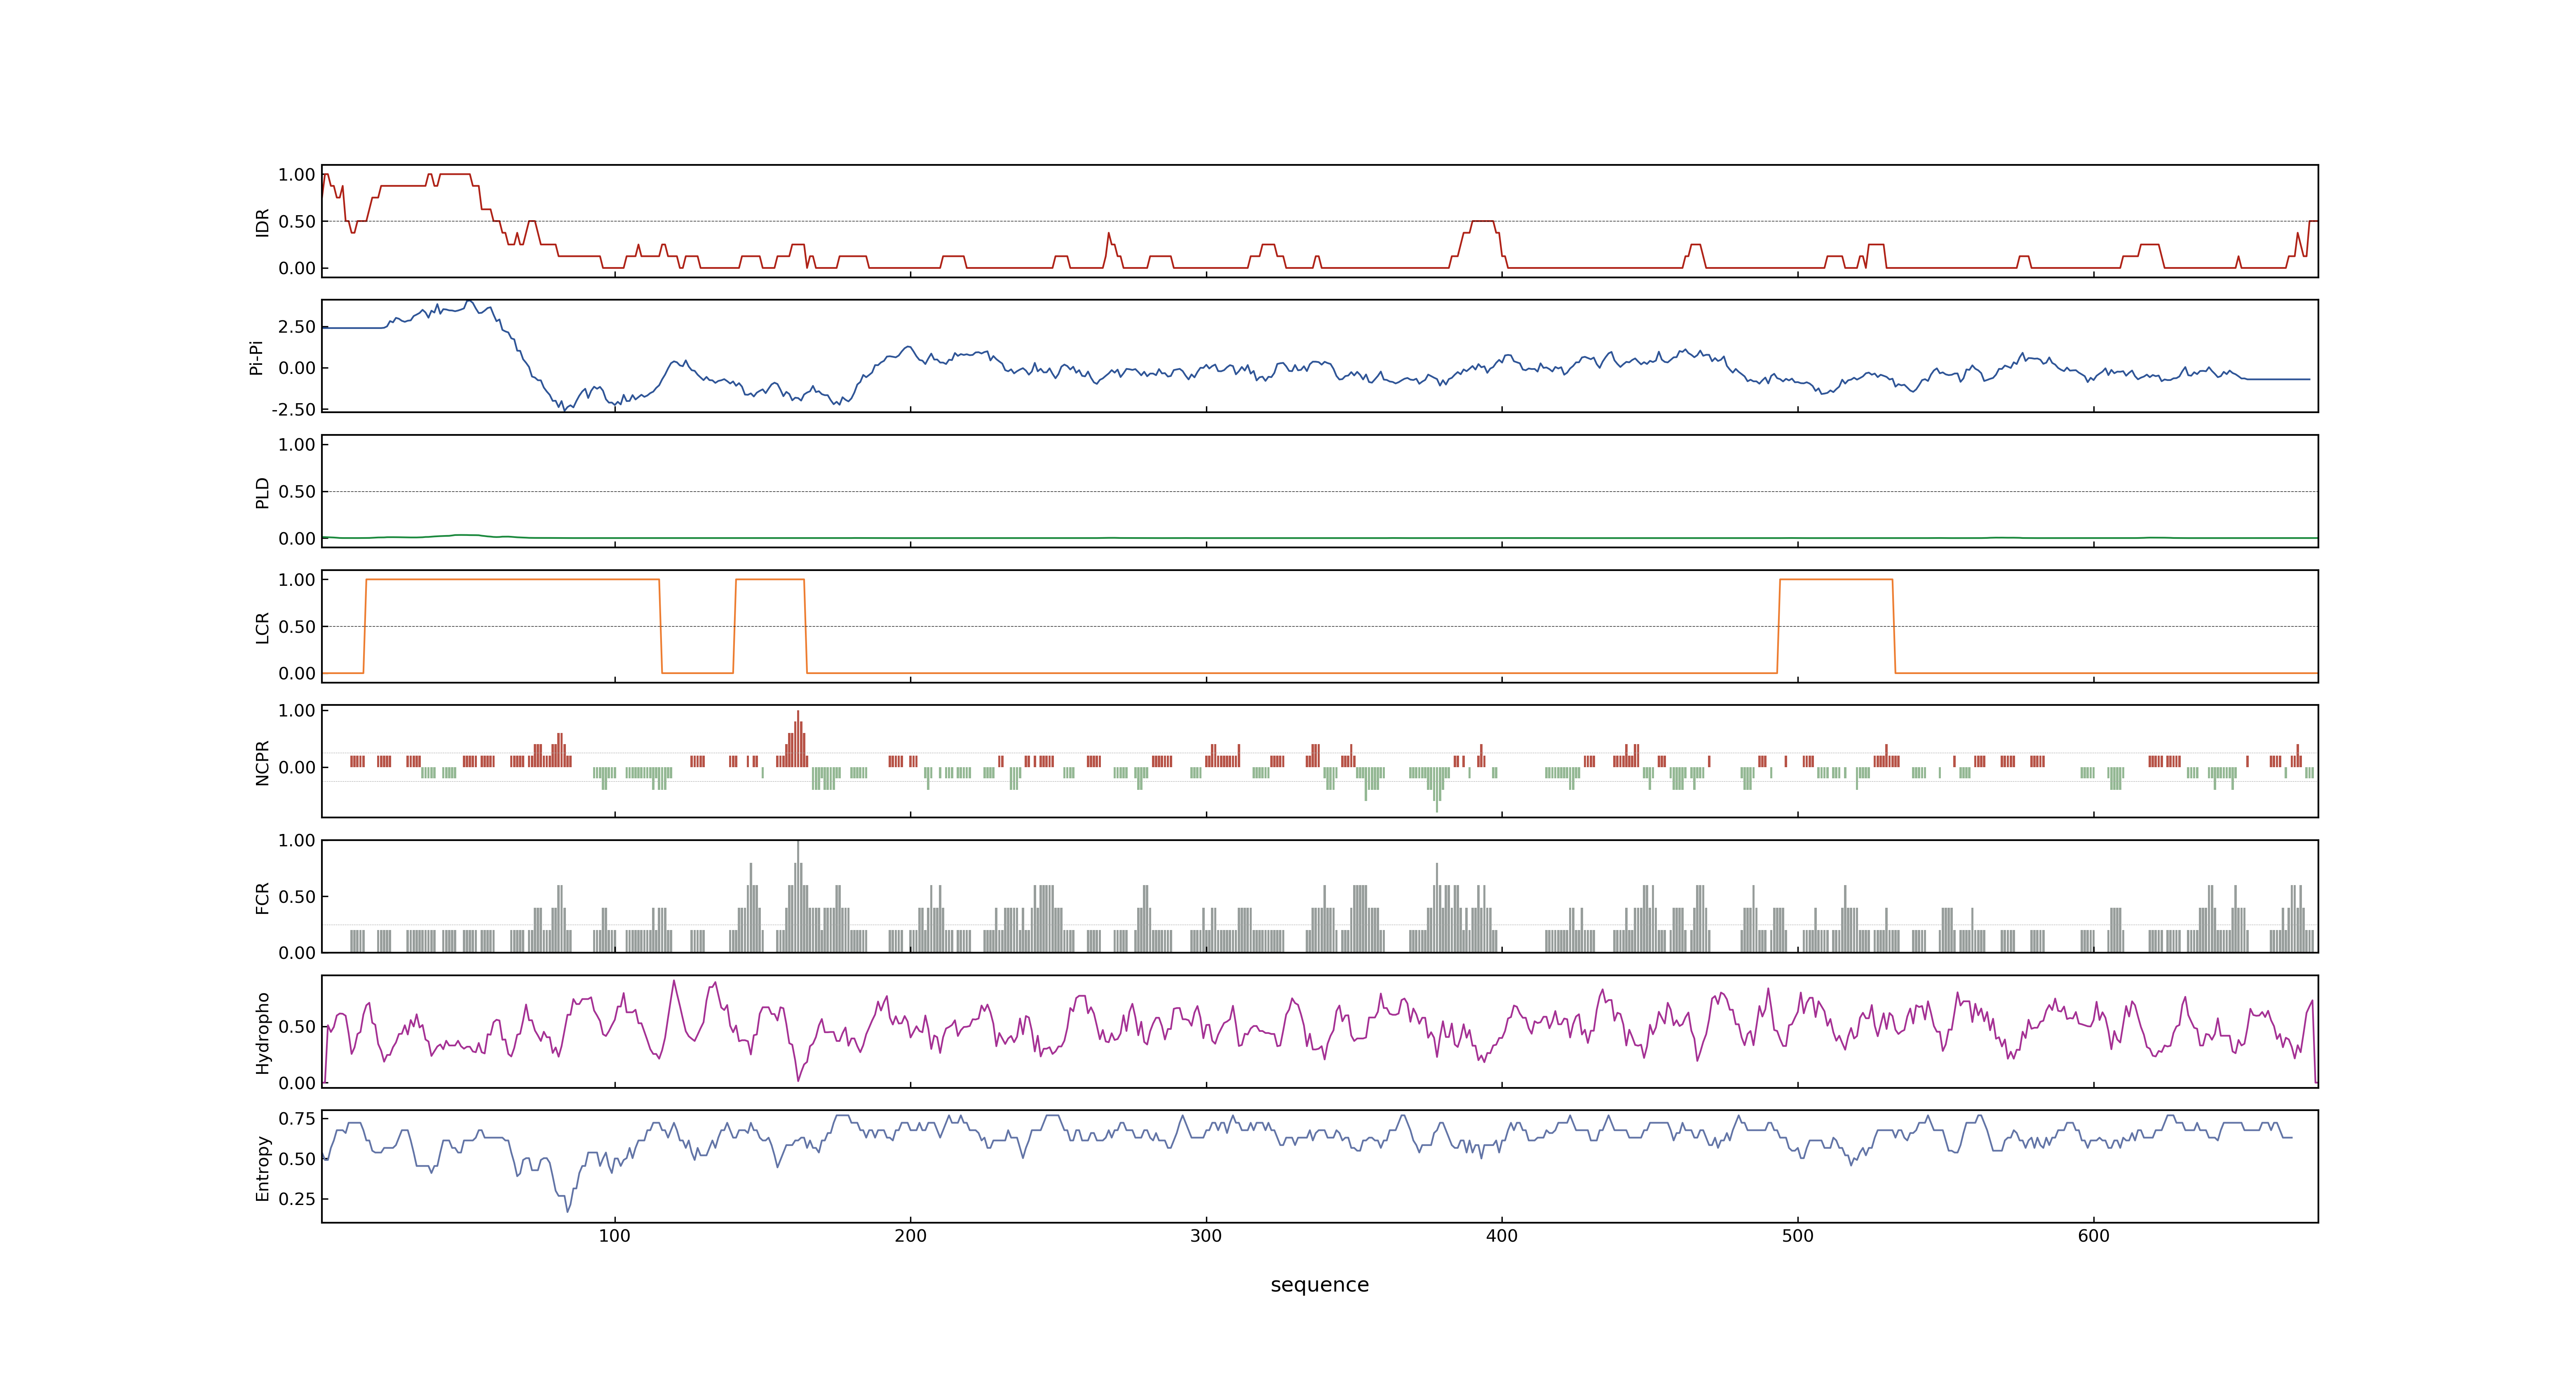
Task: Click the x-axis tick label 500
Action: coord(1797,1236)
